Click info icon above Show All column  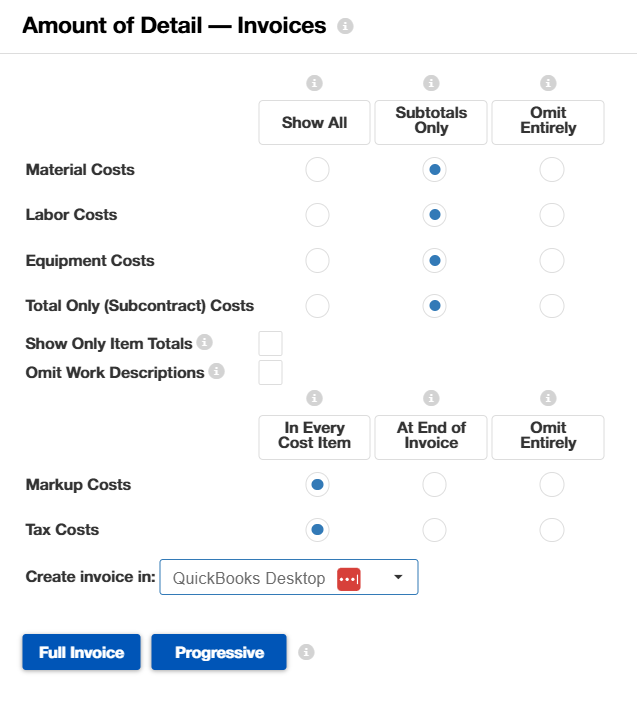point(314,83)
